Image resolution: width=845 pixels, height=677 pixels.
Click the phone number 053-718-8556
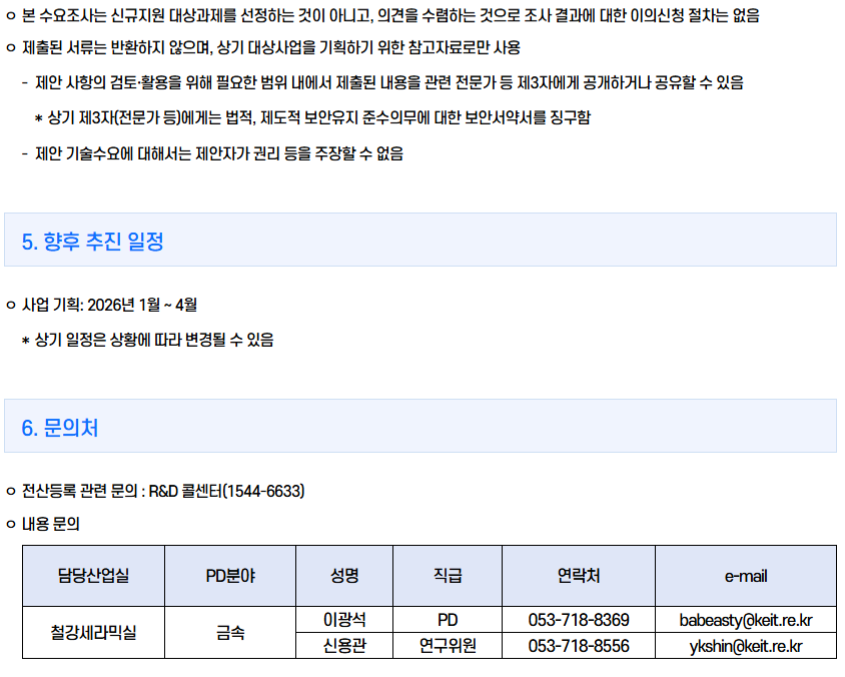[x=578, y=646]
